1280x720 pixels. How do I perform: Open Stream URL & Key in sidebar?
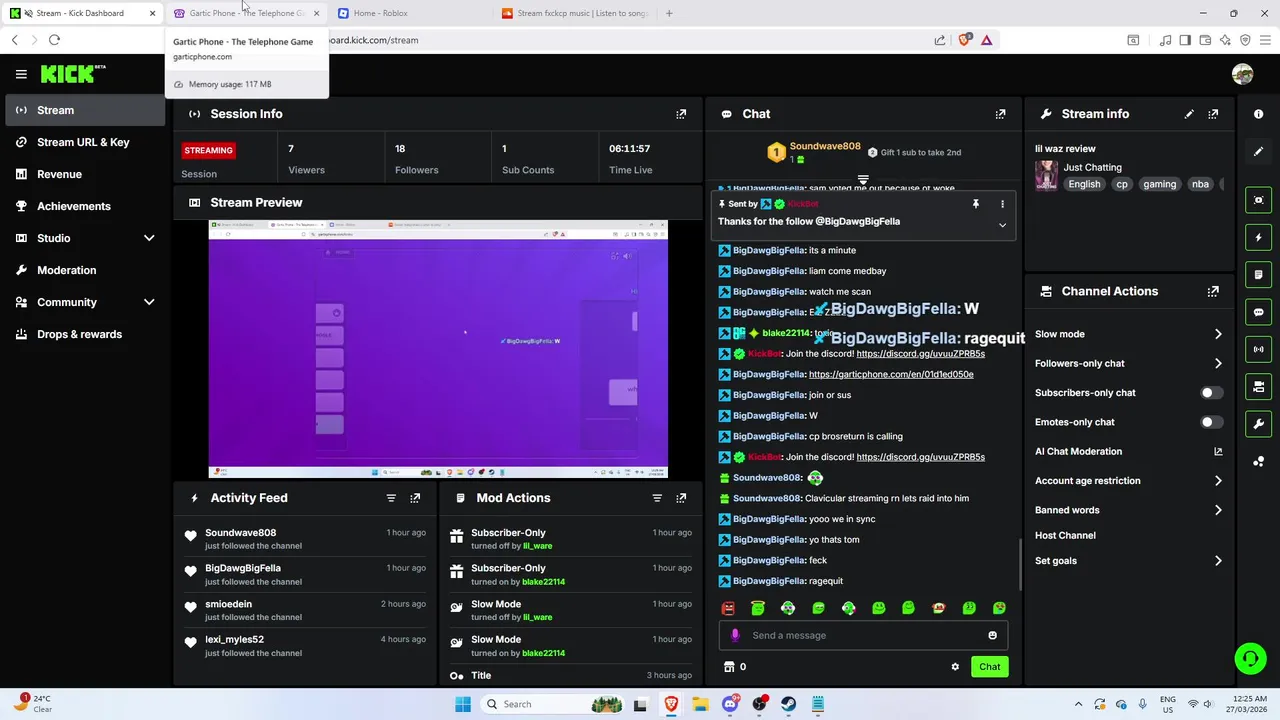(x=83, y=142)
